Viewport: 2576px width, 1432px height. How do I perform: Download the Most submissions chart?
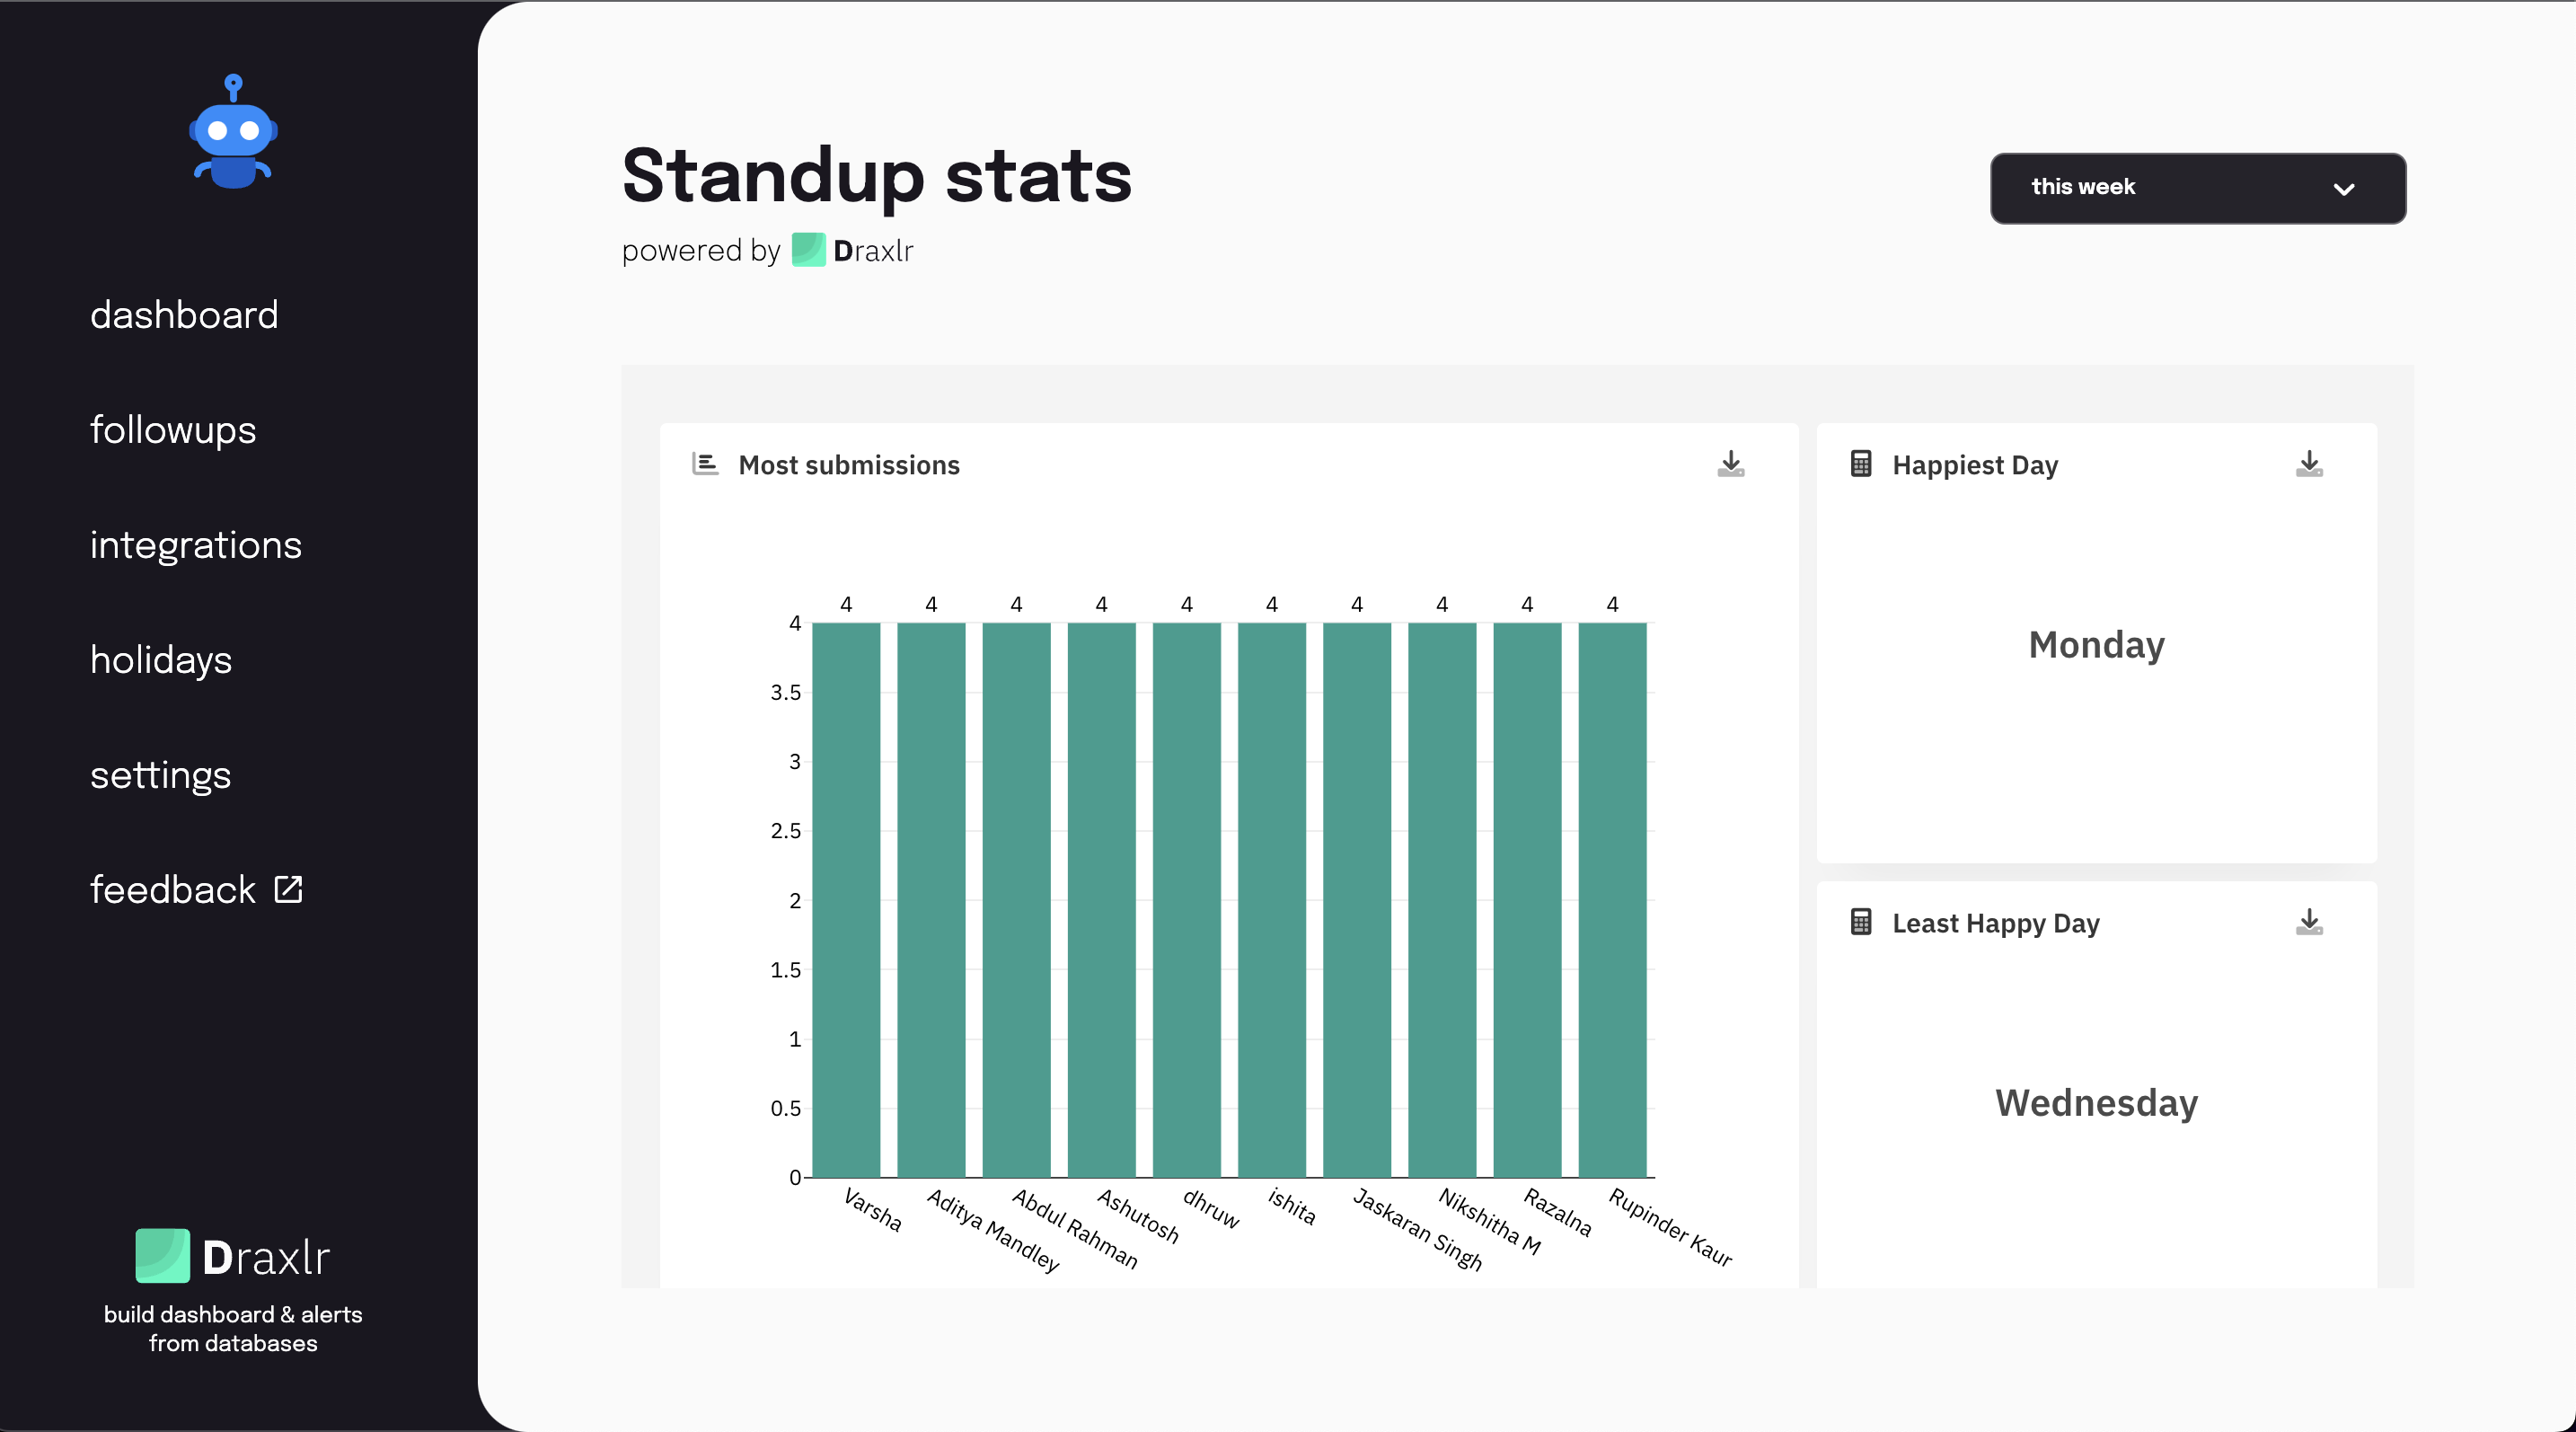[1731, 464]
